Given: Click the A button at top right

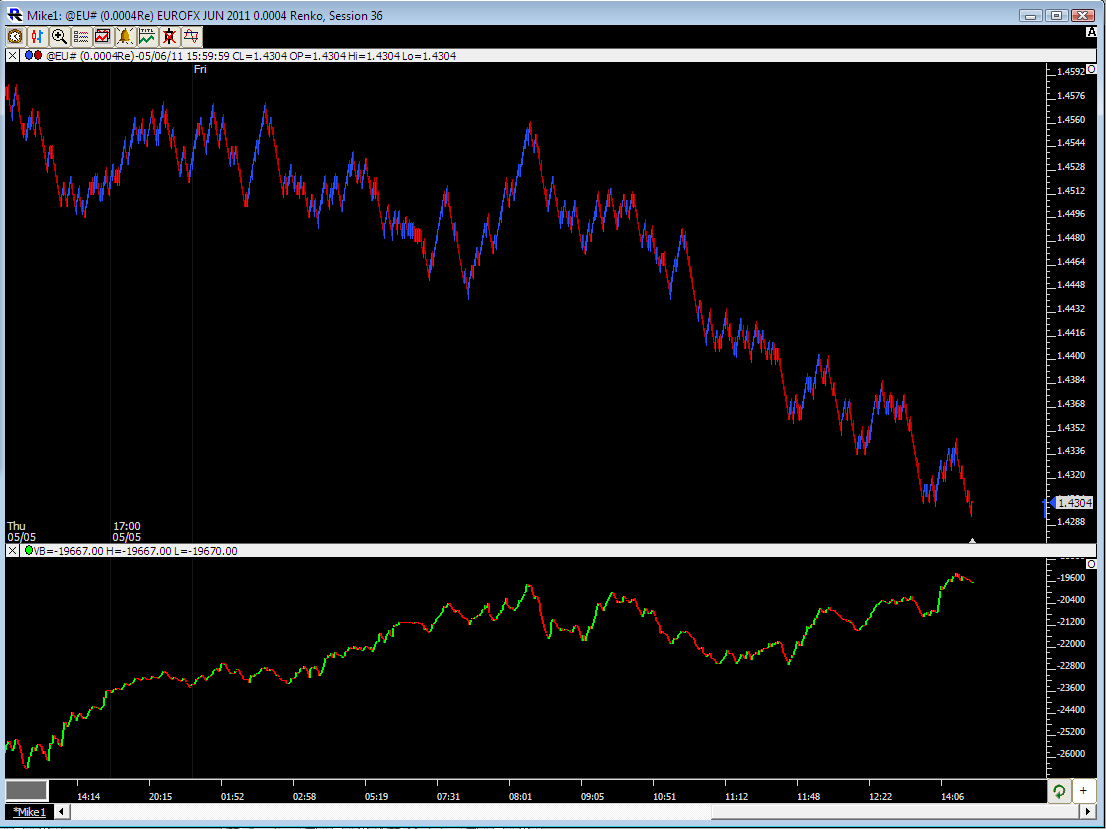Looking at the screenshot, I should [1090, 32].
